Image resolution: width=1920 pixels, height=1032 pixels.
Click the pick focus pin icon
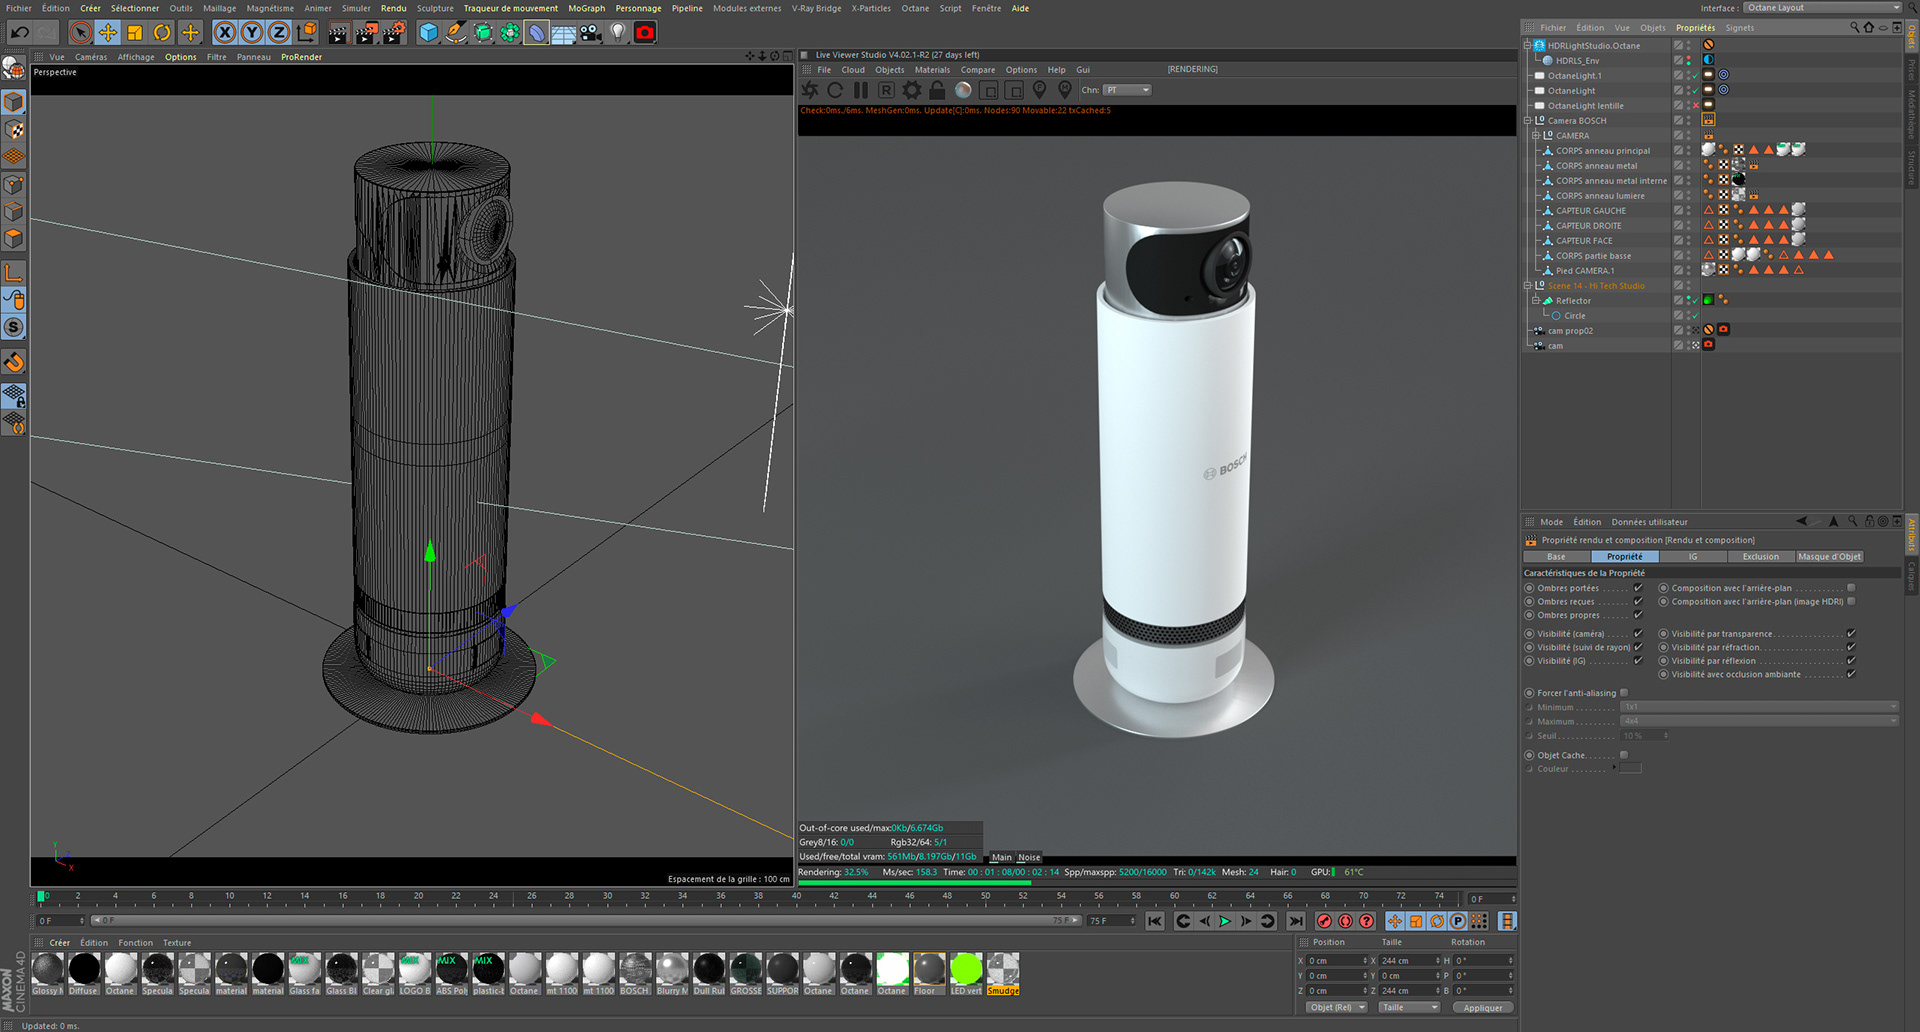pyautogui.click(x=1040, y=90)
